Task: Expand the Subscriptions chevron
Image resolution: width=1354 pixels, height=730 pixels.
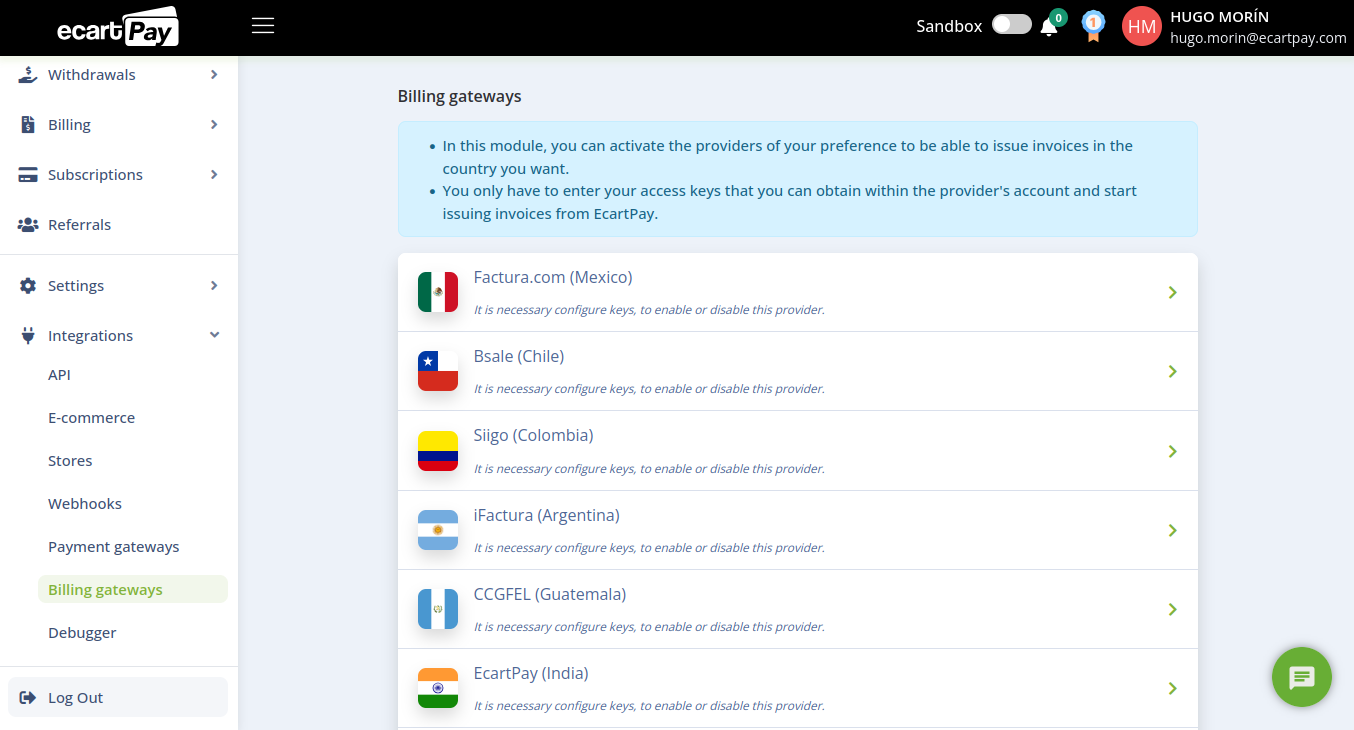Action: (214, 174)
